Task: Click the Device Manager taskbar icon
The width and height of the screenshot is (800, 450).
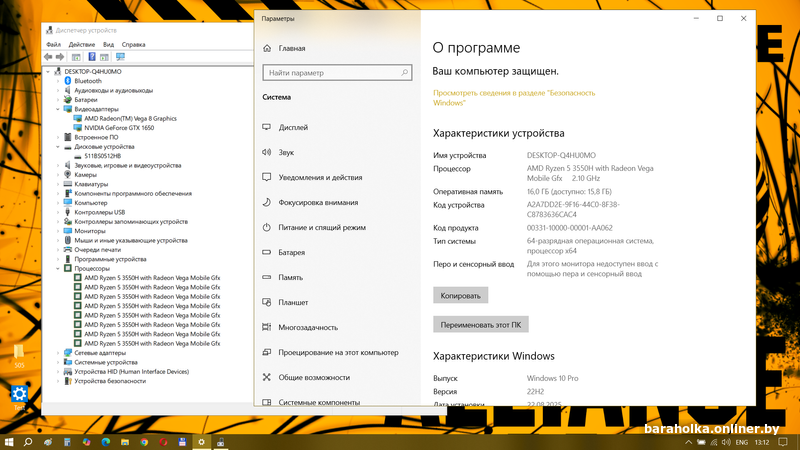Action: click(220, 442)
